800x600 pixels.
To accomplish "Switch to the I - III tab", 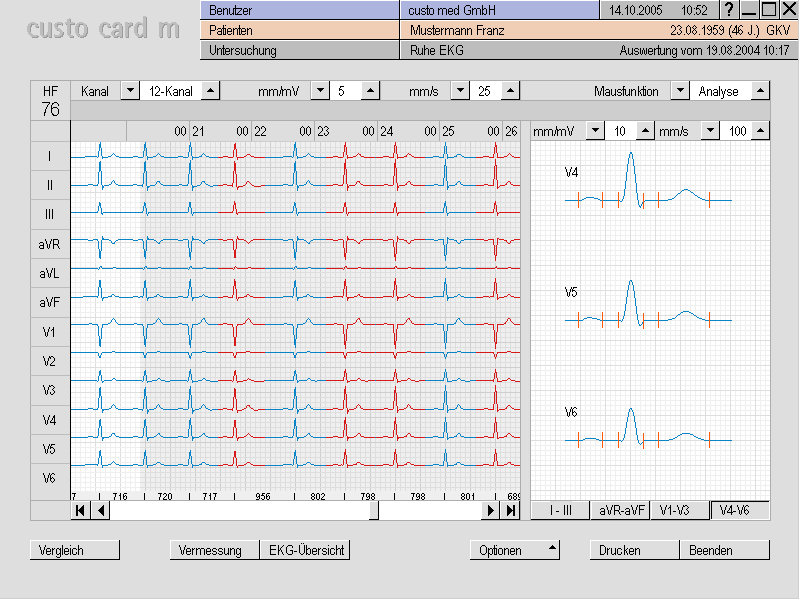I will (559, 510).
